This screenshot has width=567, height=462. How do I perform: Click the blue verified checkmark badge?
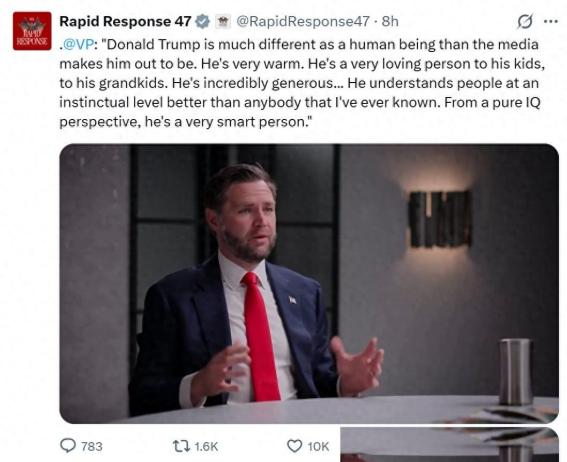(x=203, y=22)
